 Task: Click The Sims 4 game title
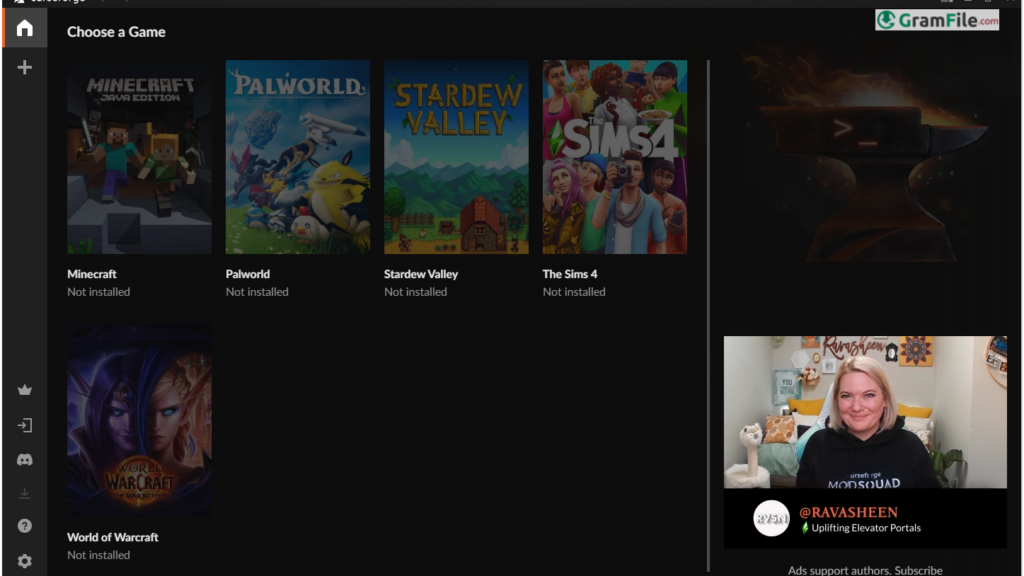pyautogui.click(x=570, y=274)
